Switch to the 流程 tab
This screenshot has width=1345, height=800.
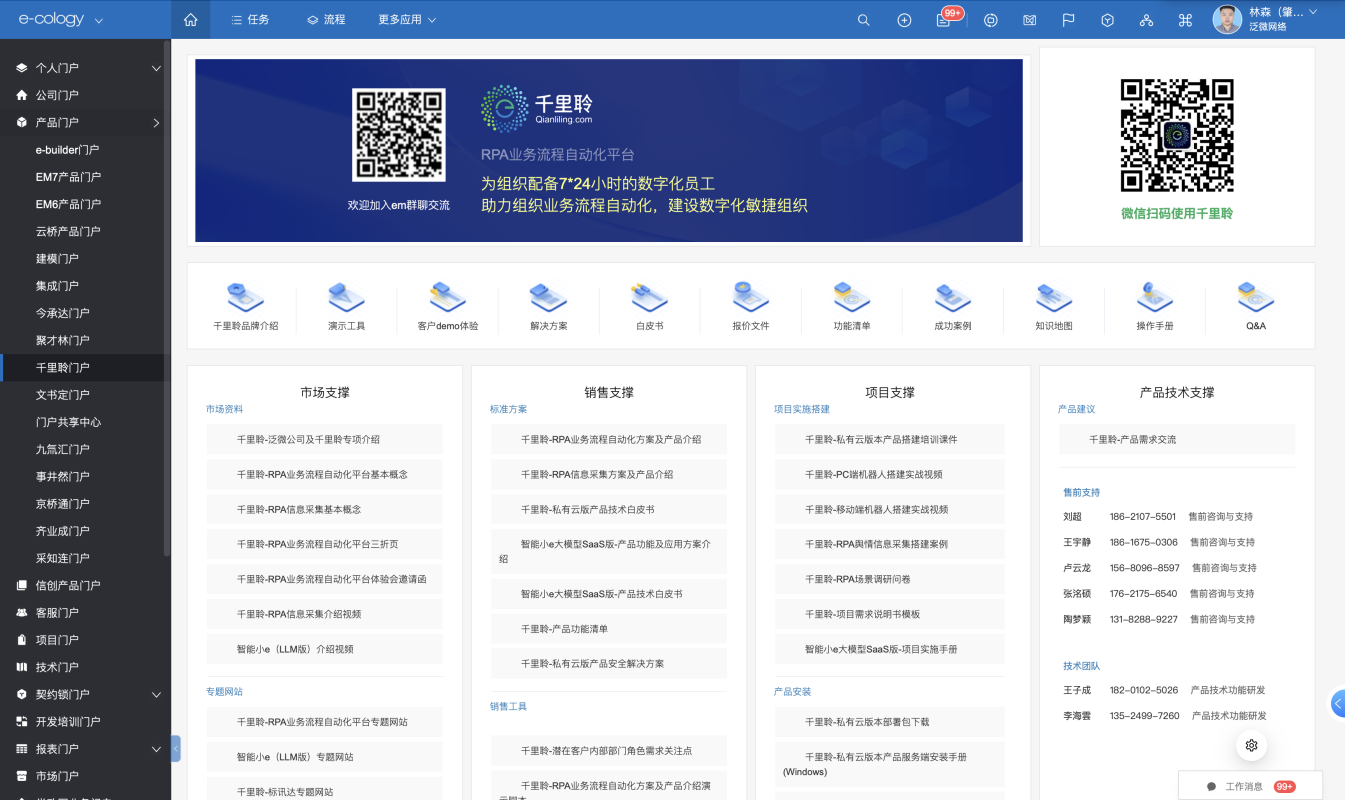(x=326, y=20)
